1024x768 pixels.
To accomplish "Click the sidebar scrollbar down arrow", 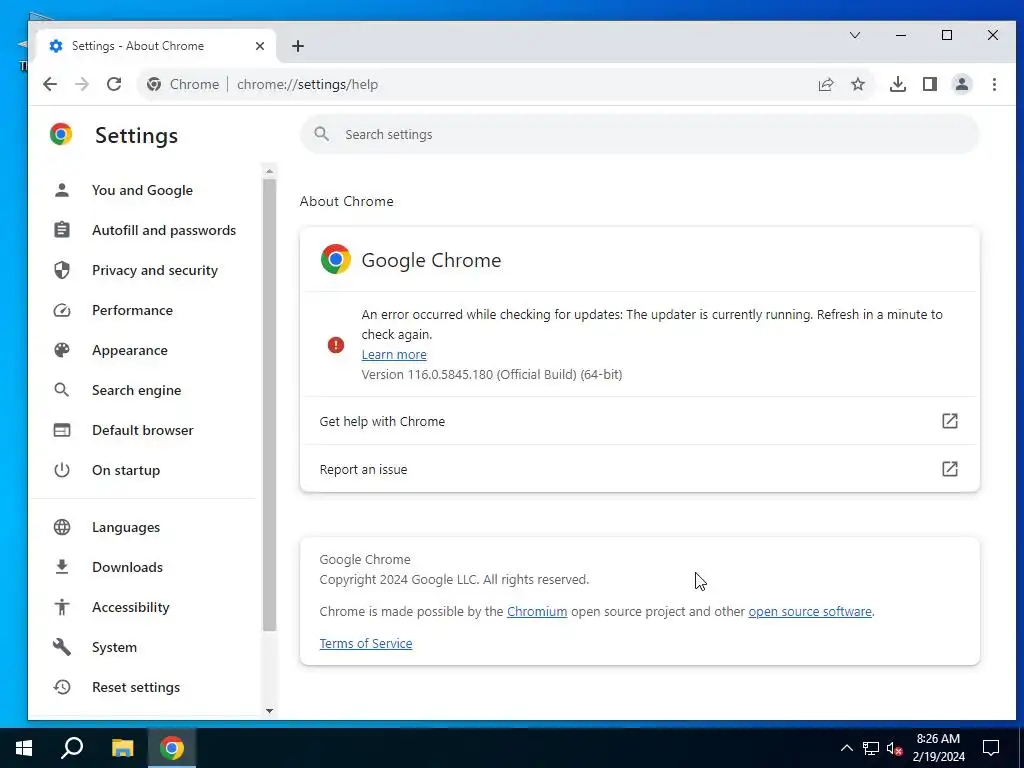I will pyautogui.click(x=269, y=711).
